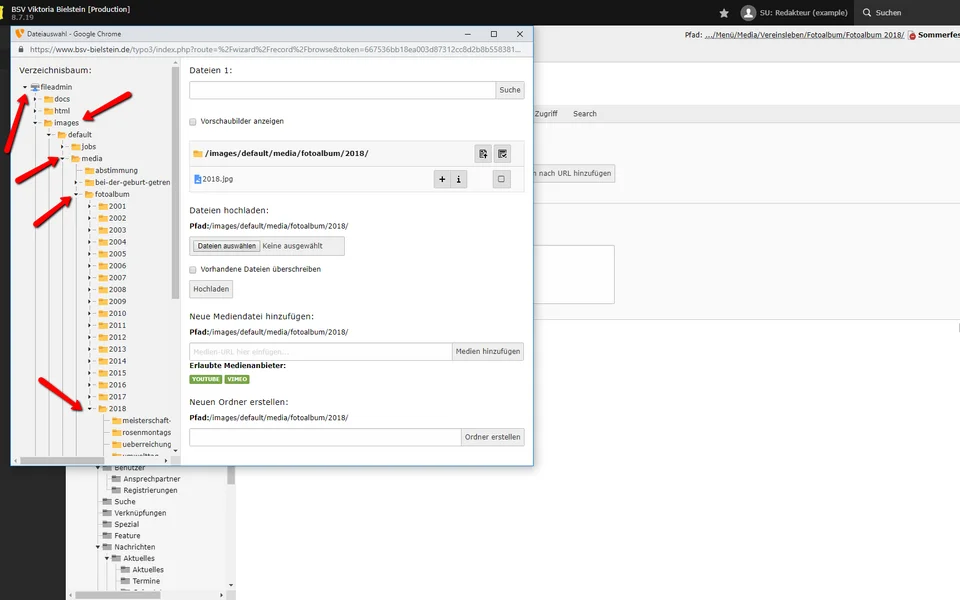The height and width of the screenshot is (600, 960).
Task: Click the user avatar icon for Redakteur
Action: click(x=748, y=13)
